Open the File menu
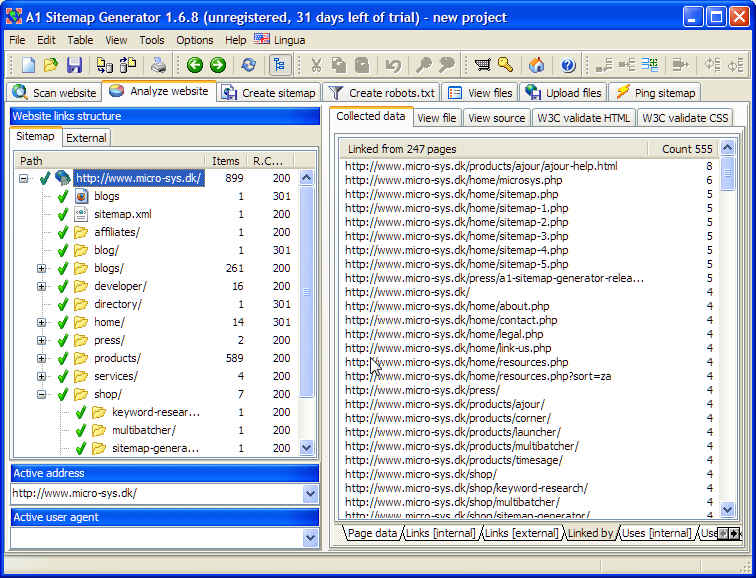Viewport: 756px width, 578px height. click(17, 40)
